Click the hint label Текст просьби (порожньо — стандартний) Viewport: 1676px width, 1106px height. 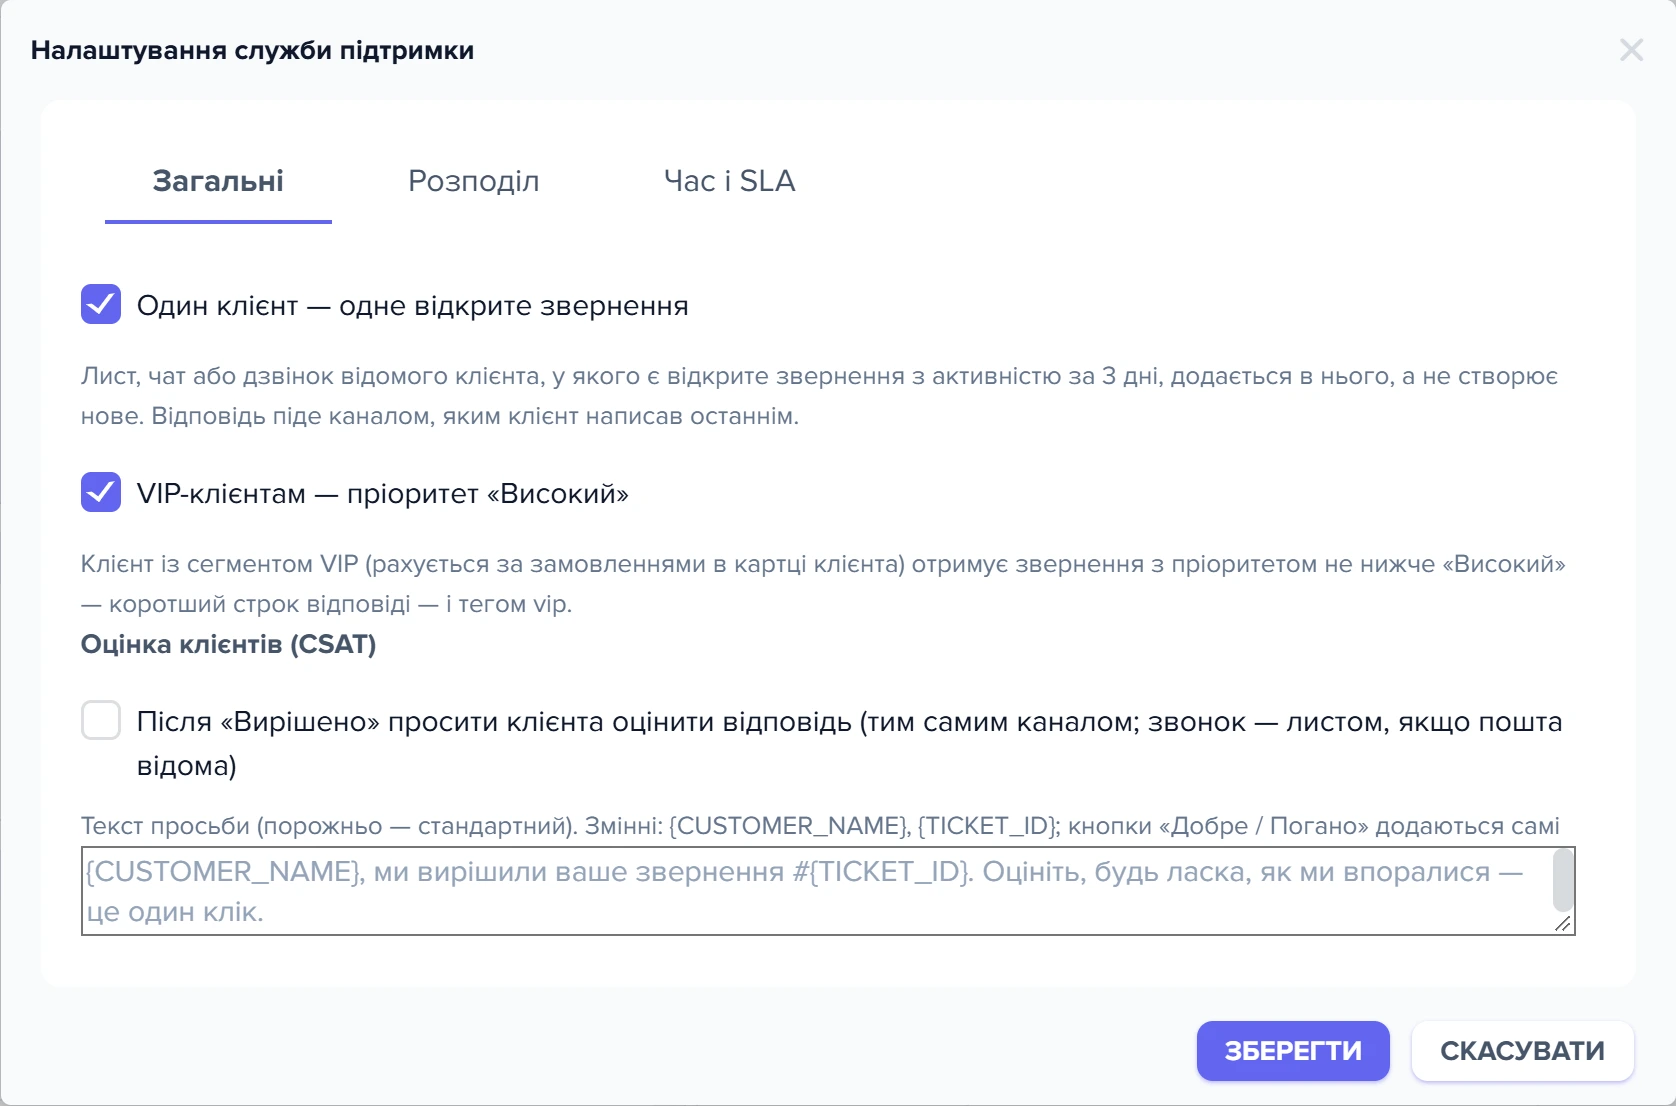coord(820,826)
